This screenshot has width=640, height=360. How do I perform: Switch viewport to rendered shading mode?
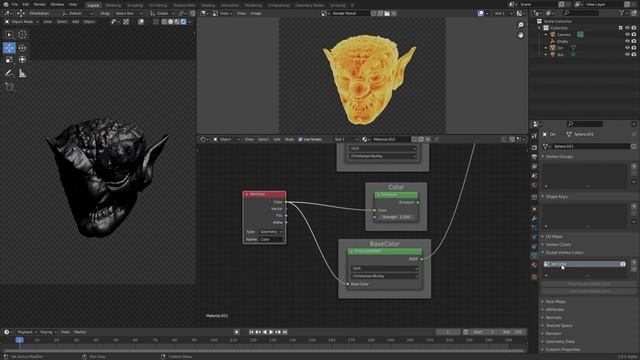point(184,22)
